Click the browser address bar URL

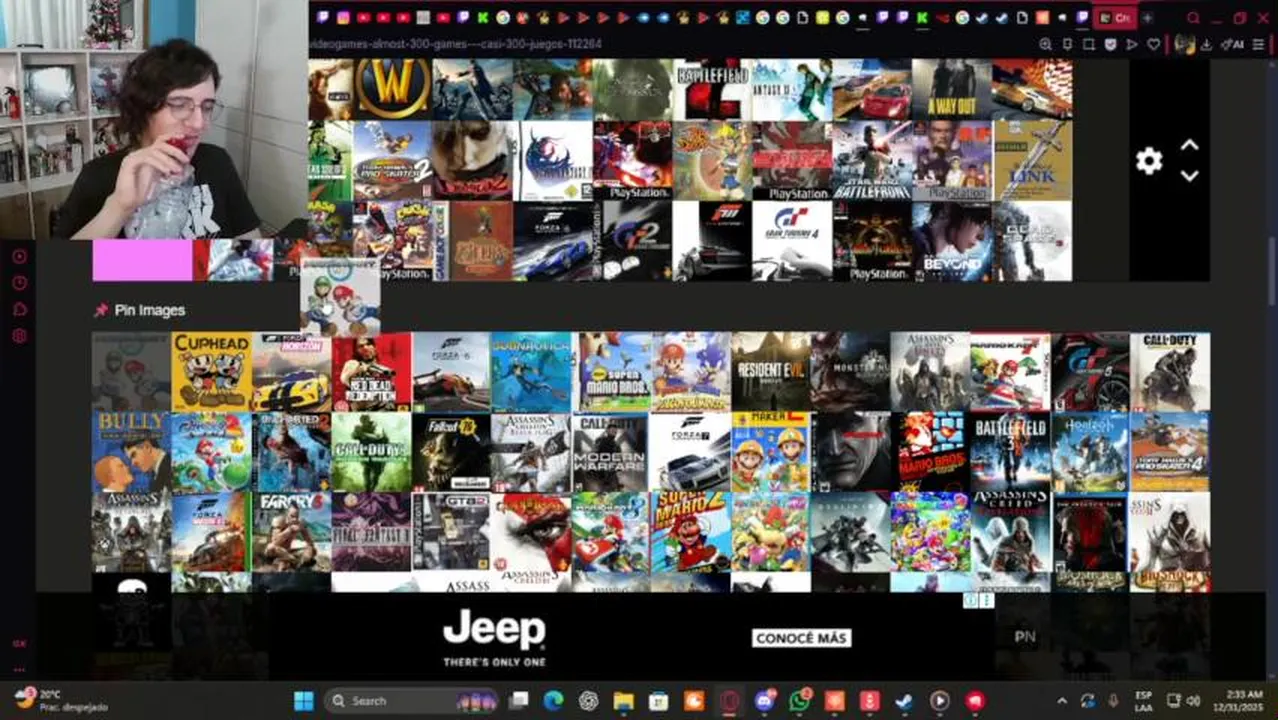455,44
